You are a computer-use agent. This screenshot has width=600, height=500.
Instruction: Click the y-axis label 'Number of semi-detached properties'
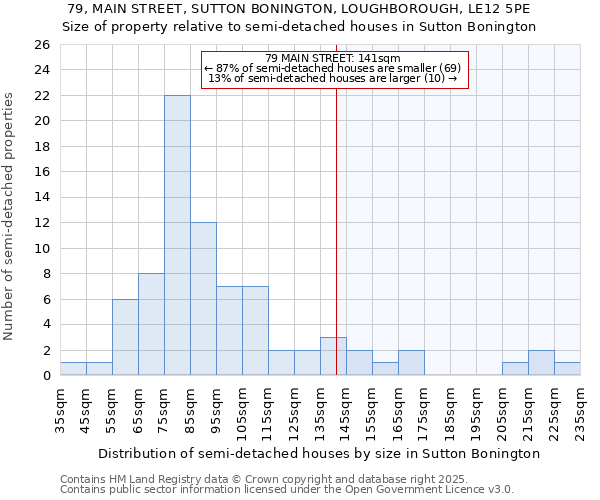pos(8,216)
